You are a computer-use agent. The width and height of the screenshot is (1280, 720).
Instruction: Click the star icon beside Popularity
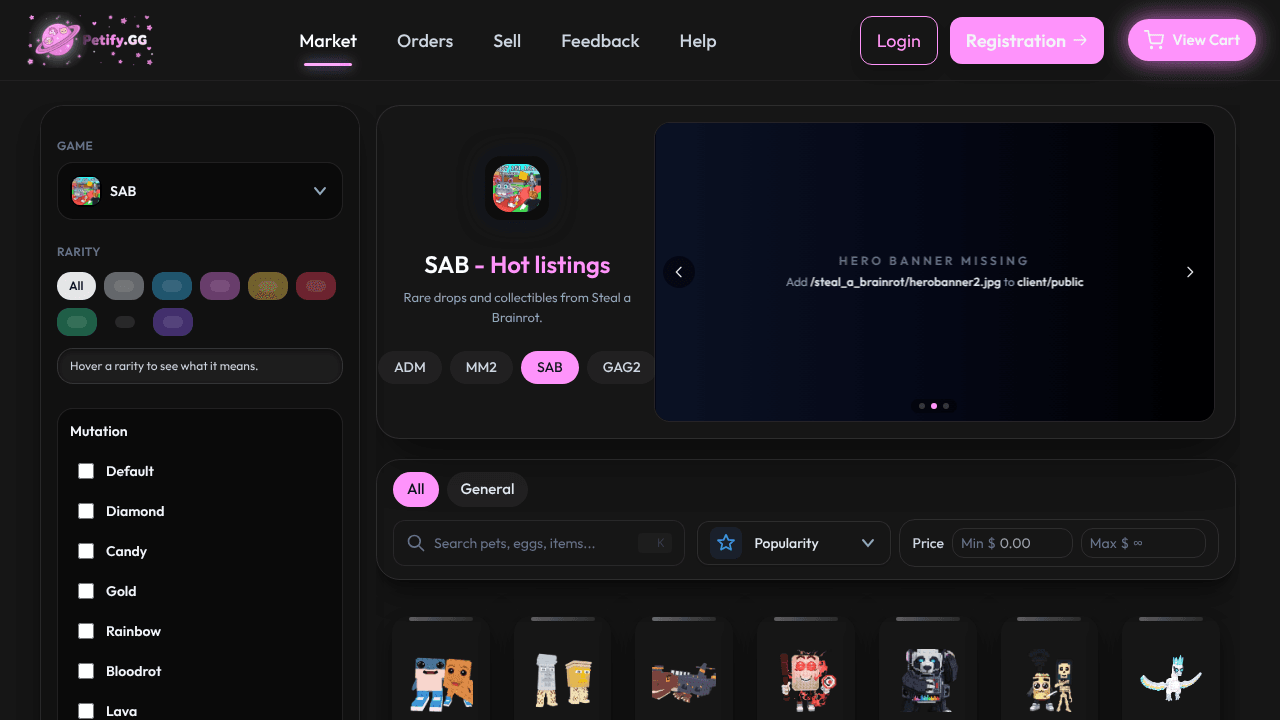[726, 543]
